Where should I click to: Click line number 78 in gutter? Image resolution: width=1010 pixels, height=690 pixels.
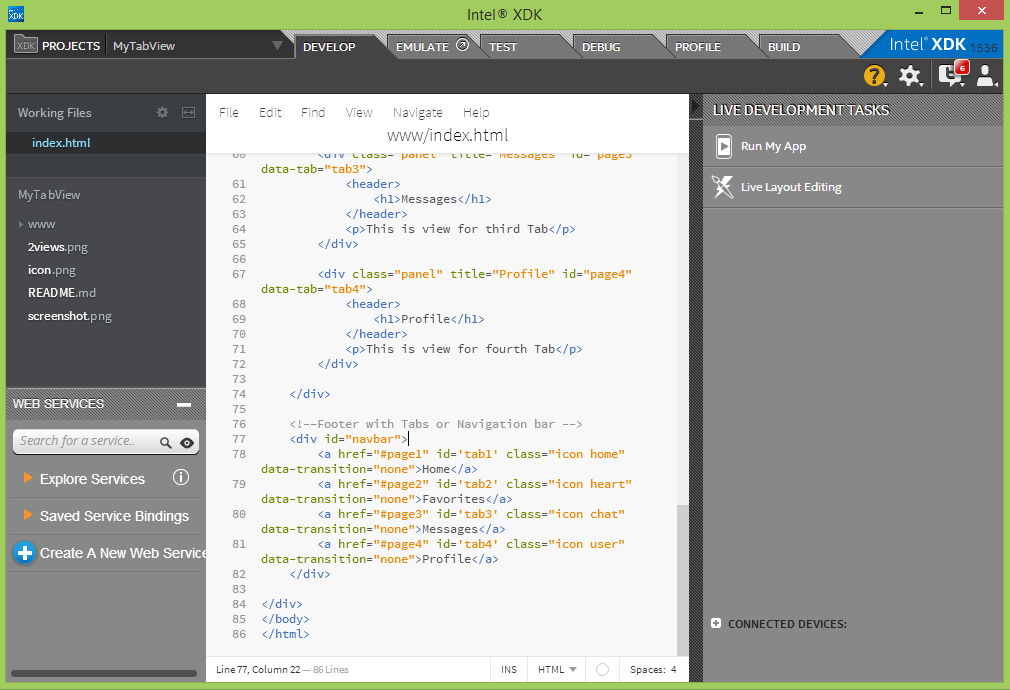(x=239, y=454)
